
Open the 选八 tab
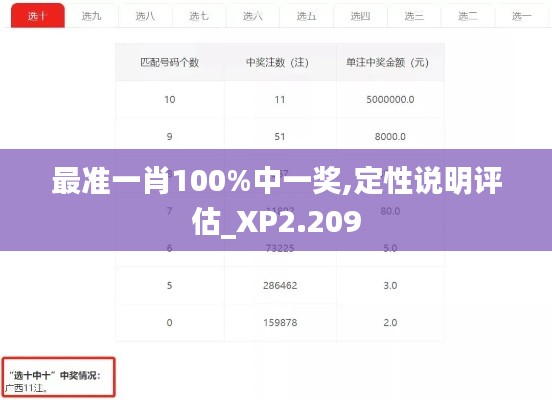click(x=145, y=15)
